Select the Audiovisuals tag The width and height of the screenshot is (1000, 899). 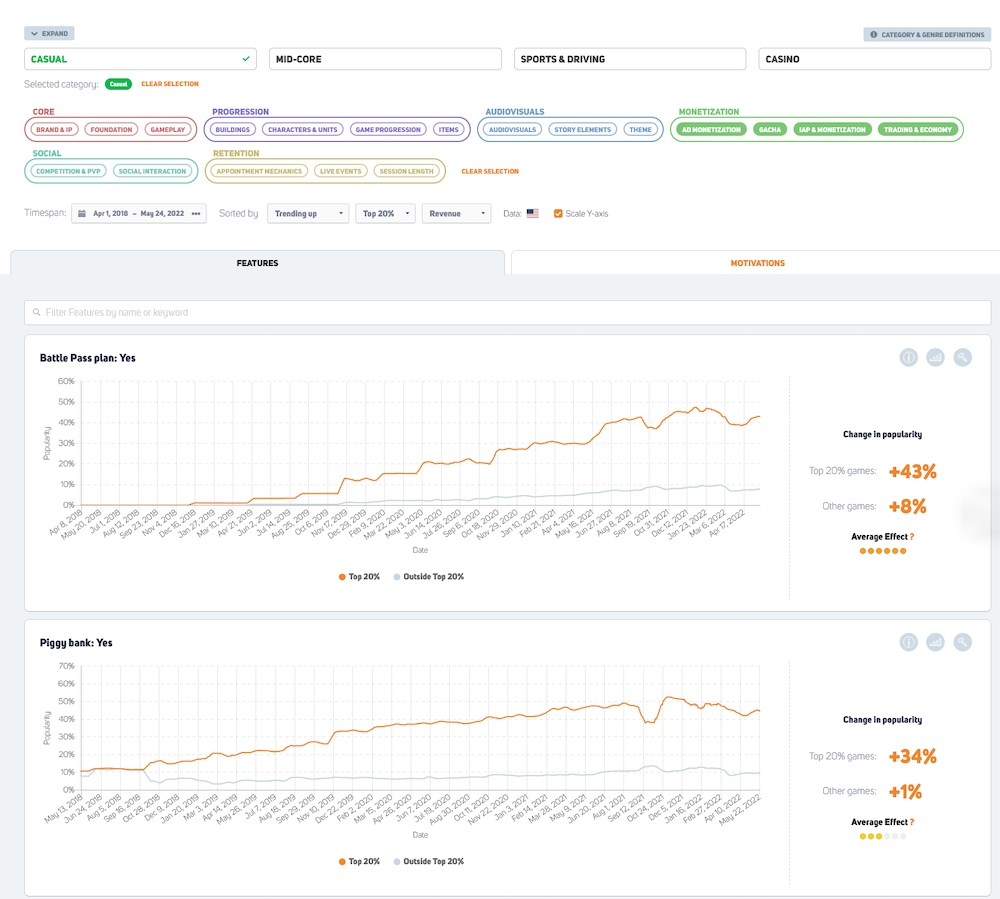pos(513,129)
